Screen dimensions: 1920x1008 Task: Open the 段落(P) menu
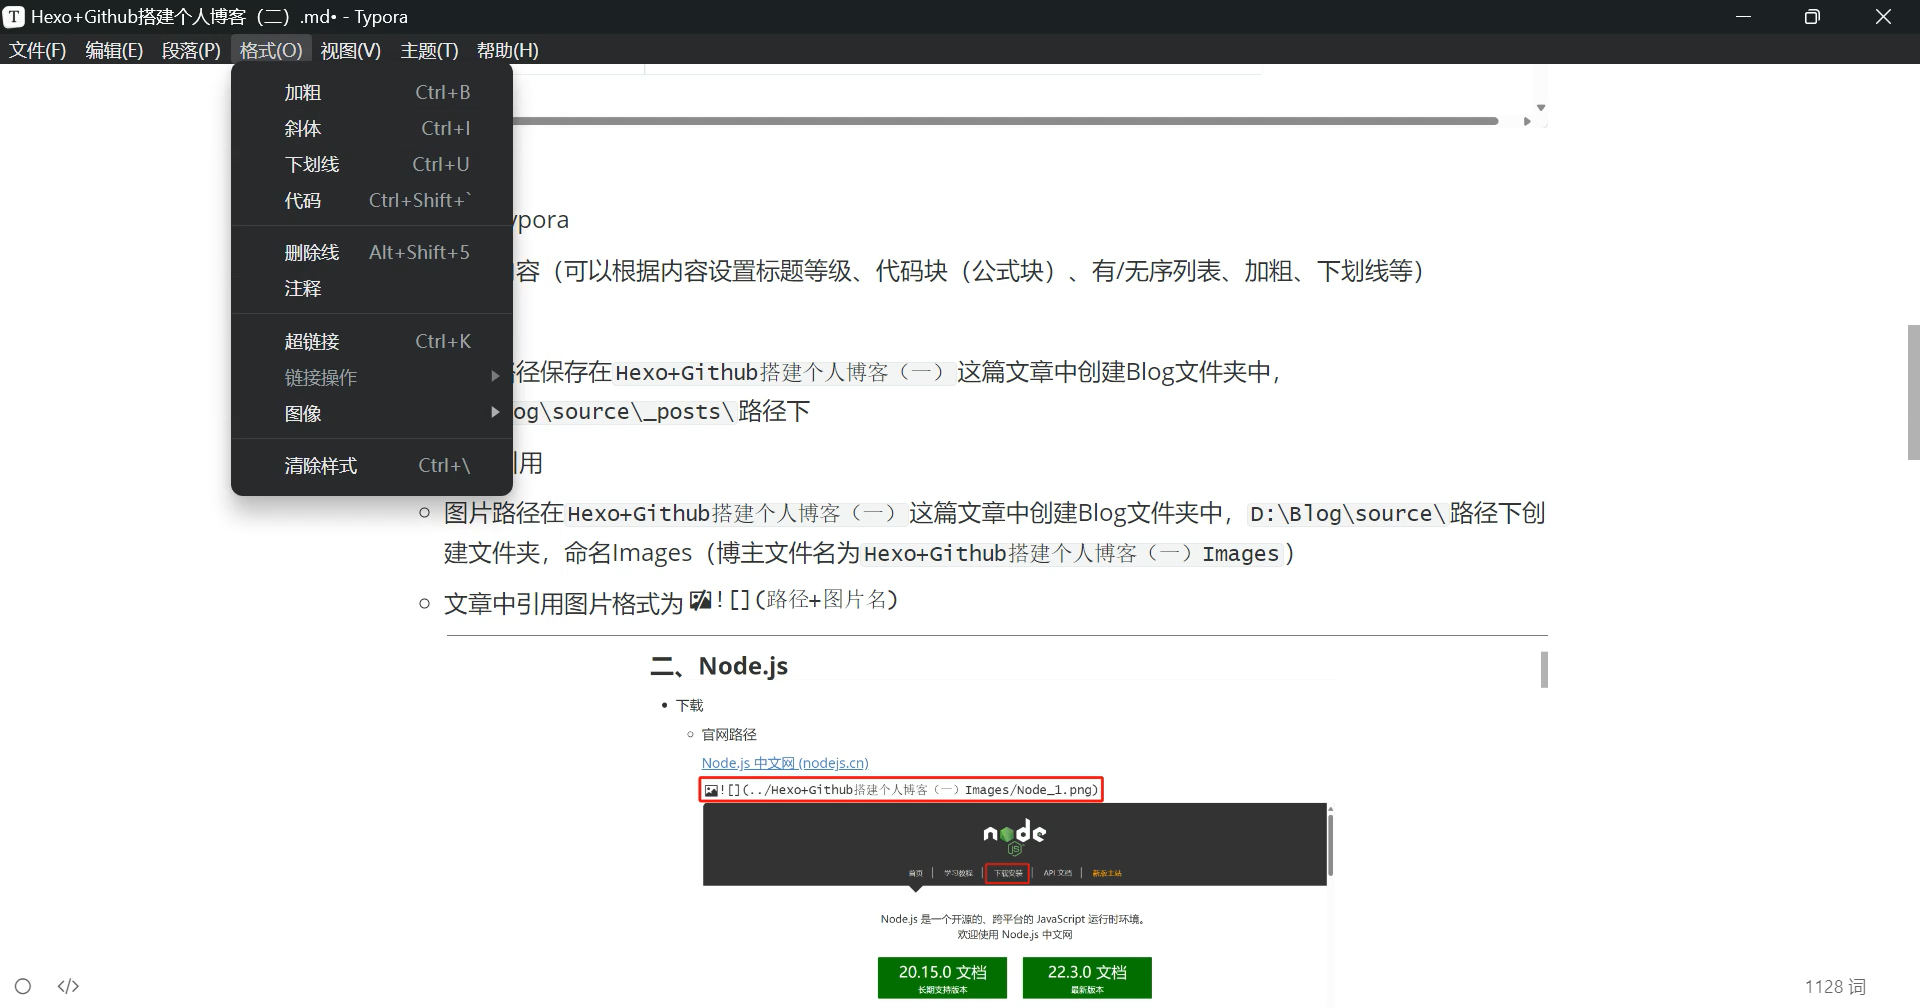coord(191,50)
